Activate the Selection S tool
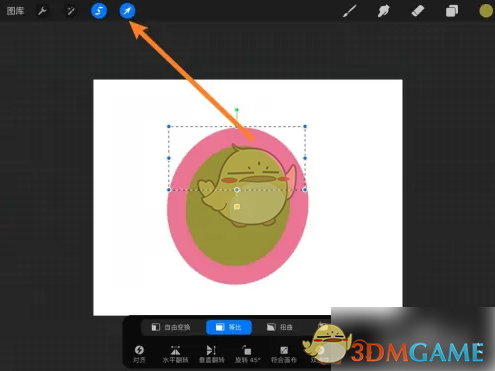This screenshot has width=495, height=371. pyautogui.click(x=99, y=11)
